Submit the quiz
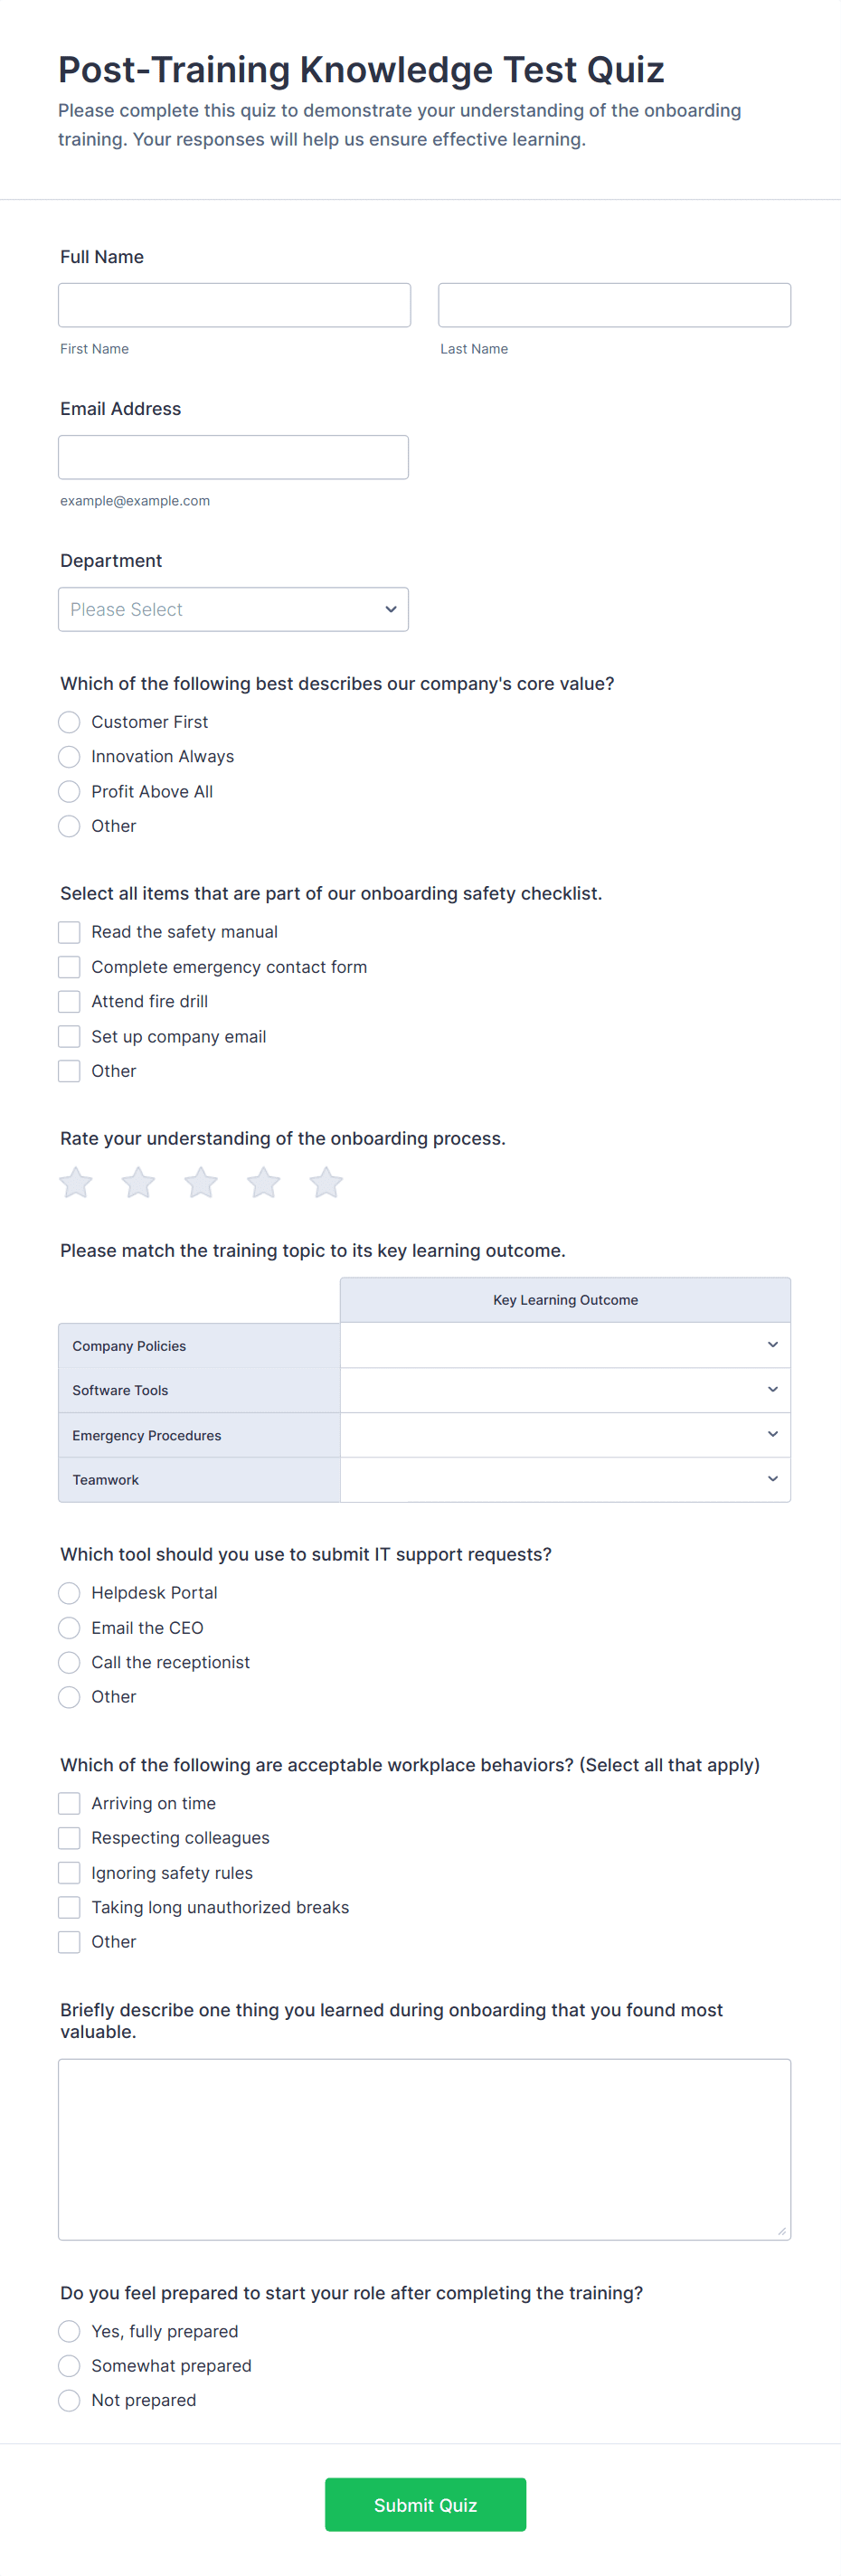This screenshot has height=2576, width=841. pyautogui.click(x=425, y=2504)
